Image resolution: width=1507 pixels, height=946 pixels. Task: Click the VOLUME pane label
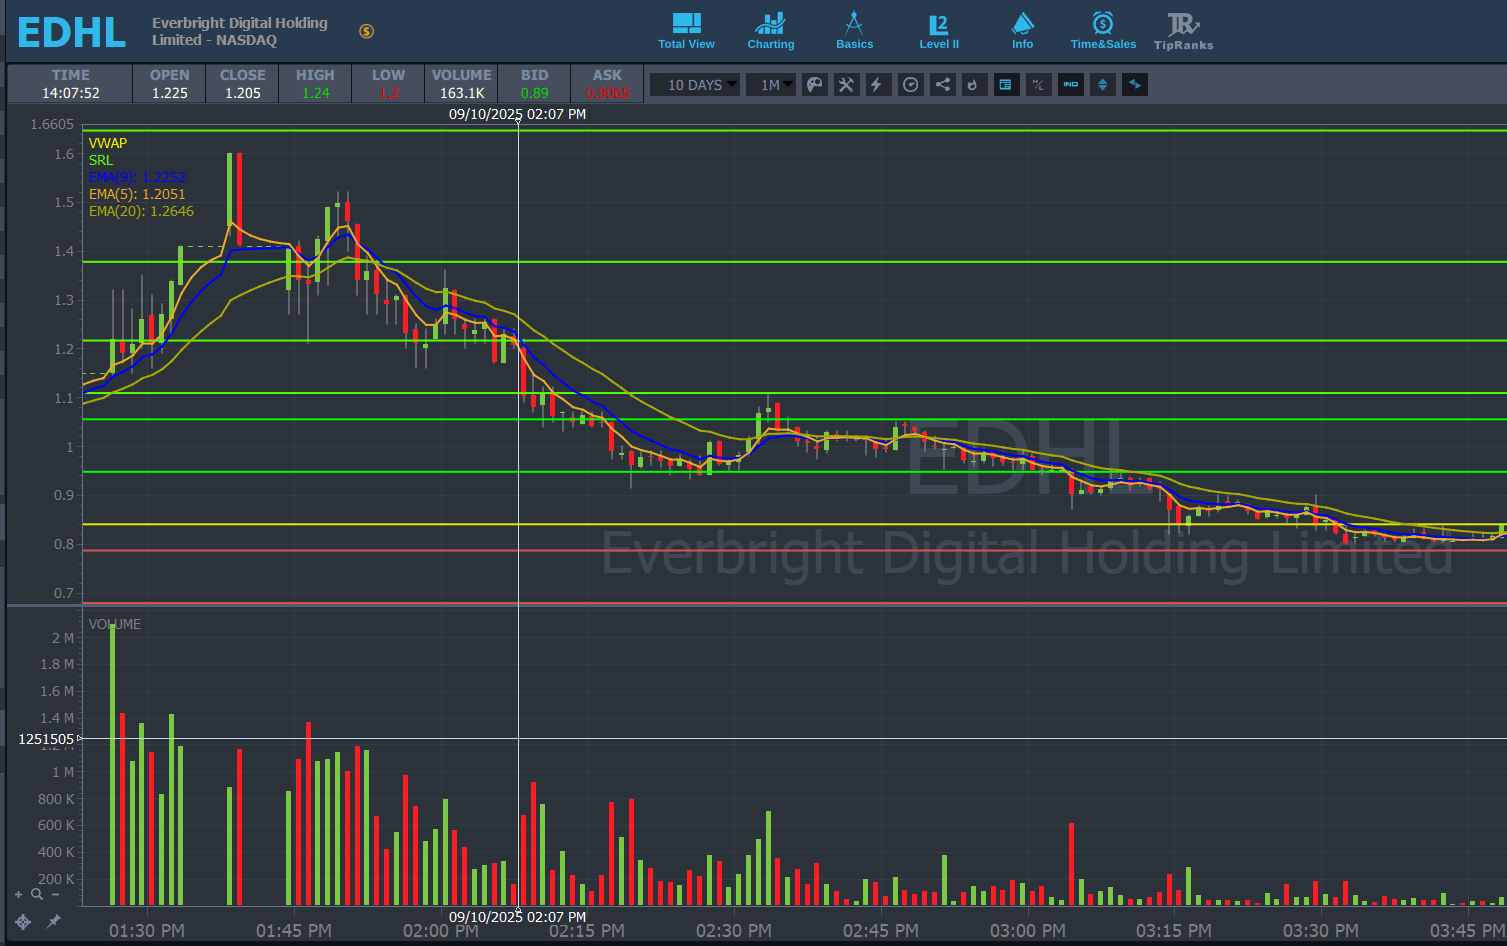click(115, 624)
